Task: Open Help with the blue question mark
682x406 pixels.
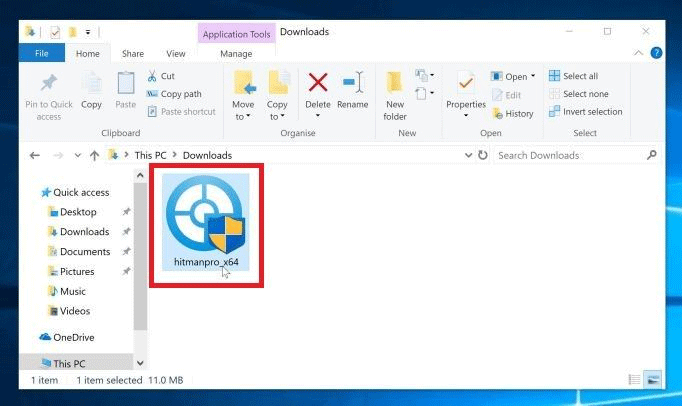Action: coord(656,53)
